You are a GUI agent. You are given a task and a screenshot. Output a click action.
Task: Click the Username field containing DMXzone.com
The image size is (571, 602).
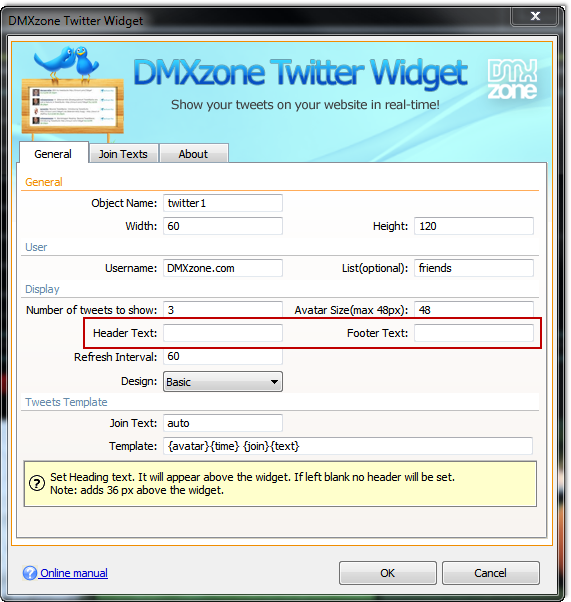(223, 268)
